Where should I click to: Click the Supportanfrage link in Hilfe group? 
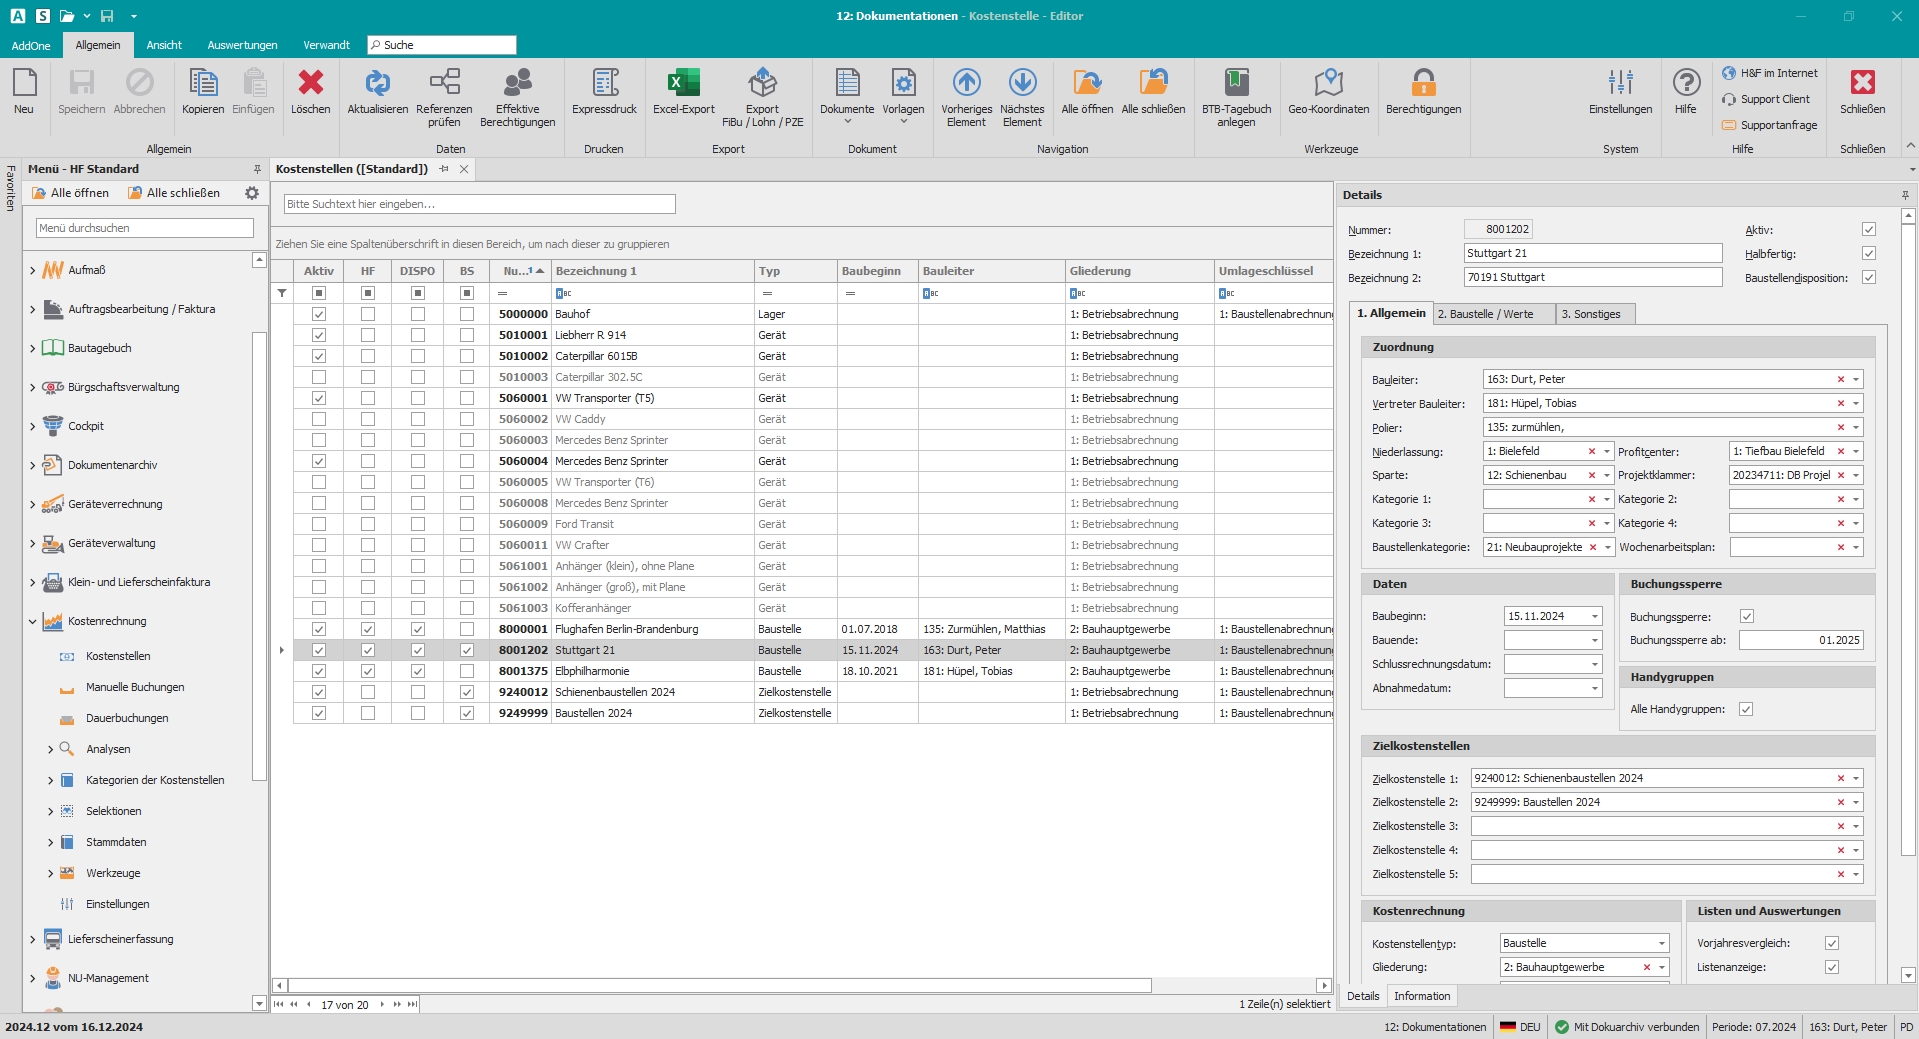1778,125
